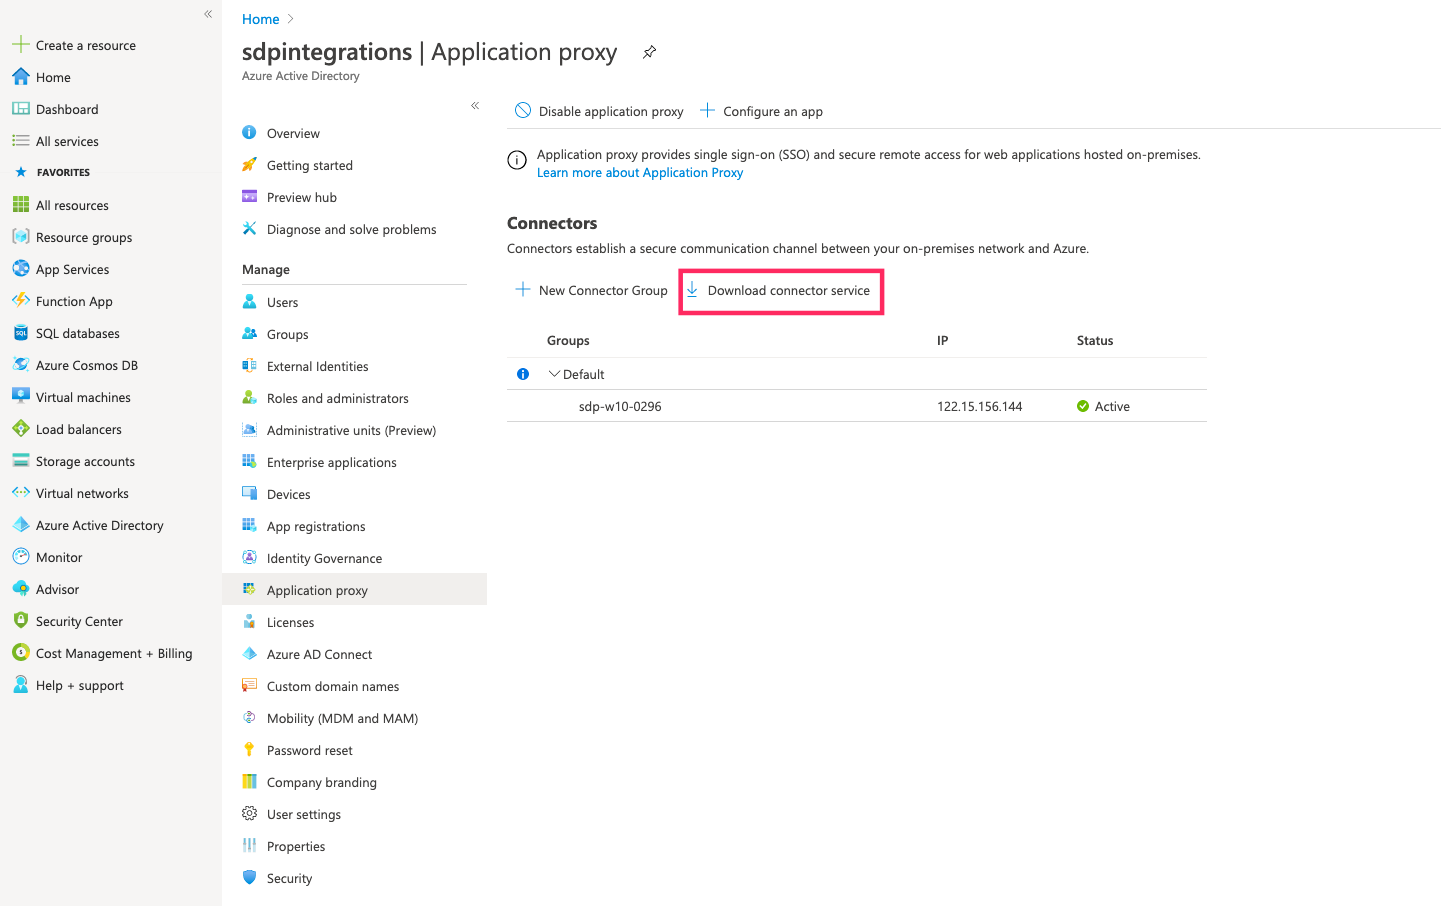
Task: Click the Diagnose and solve problems wrench icon
Action: click(x=250, y=229)
